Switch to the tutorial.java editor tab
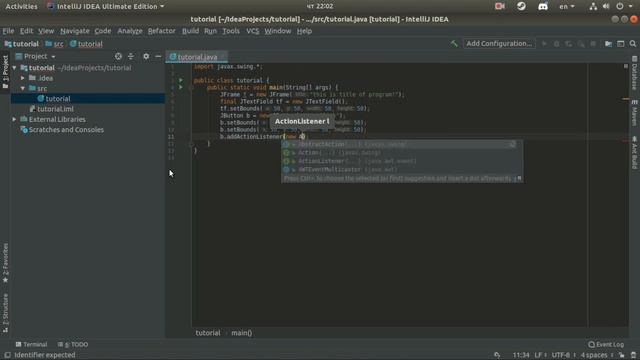The image size is (640, 360). 197,57
